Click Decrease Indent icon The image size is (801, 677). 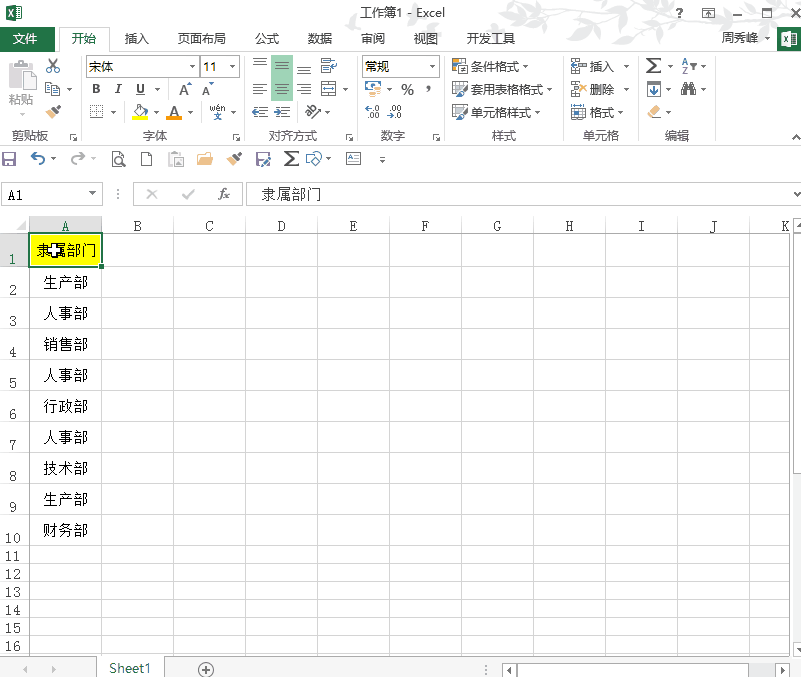[260, 112]
